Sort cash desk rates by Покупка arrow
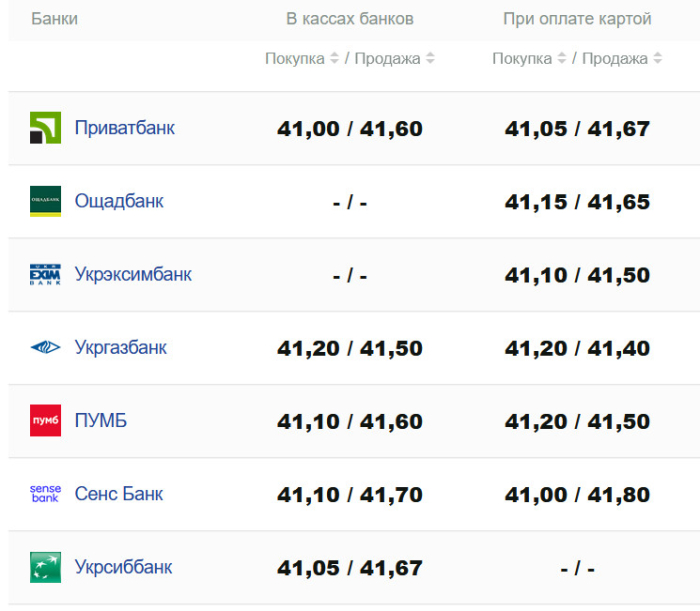 tap(335, 59)
